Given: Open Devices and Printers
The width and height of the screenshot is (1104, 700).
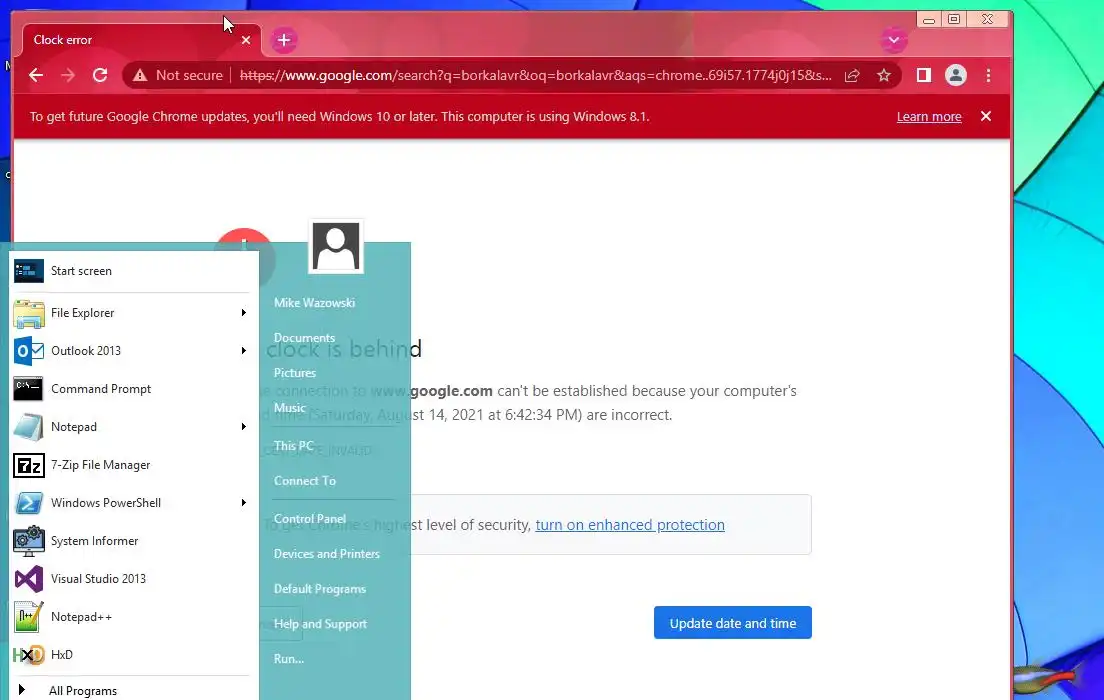Looking at the screenshot, I should point(327,554).
